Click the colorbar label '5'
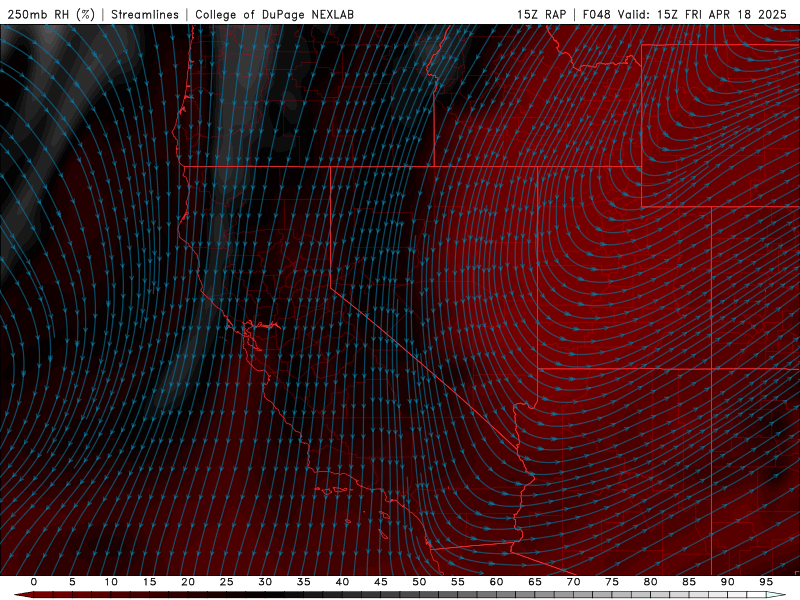Viewport: 800px width, 600px height. (72, 582)
